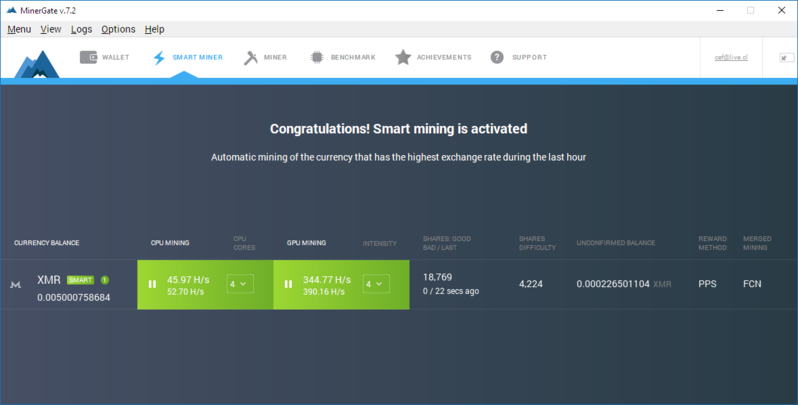798x405 pixels.
Task: Open the Logs menu
Action: click(x=82, y=29)
